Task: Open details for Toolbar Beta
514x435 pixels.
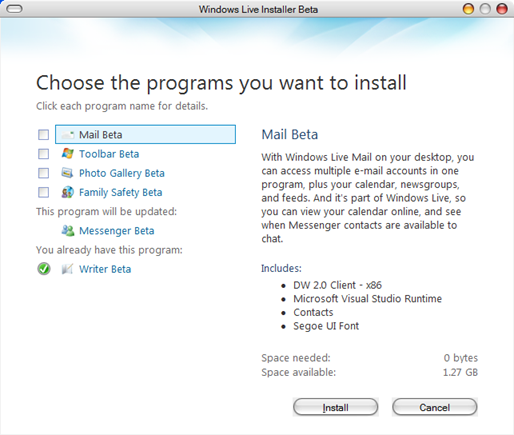Action: [109, 154]
